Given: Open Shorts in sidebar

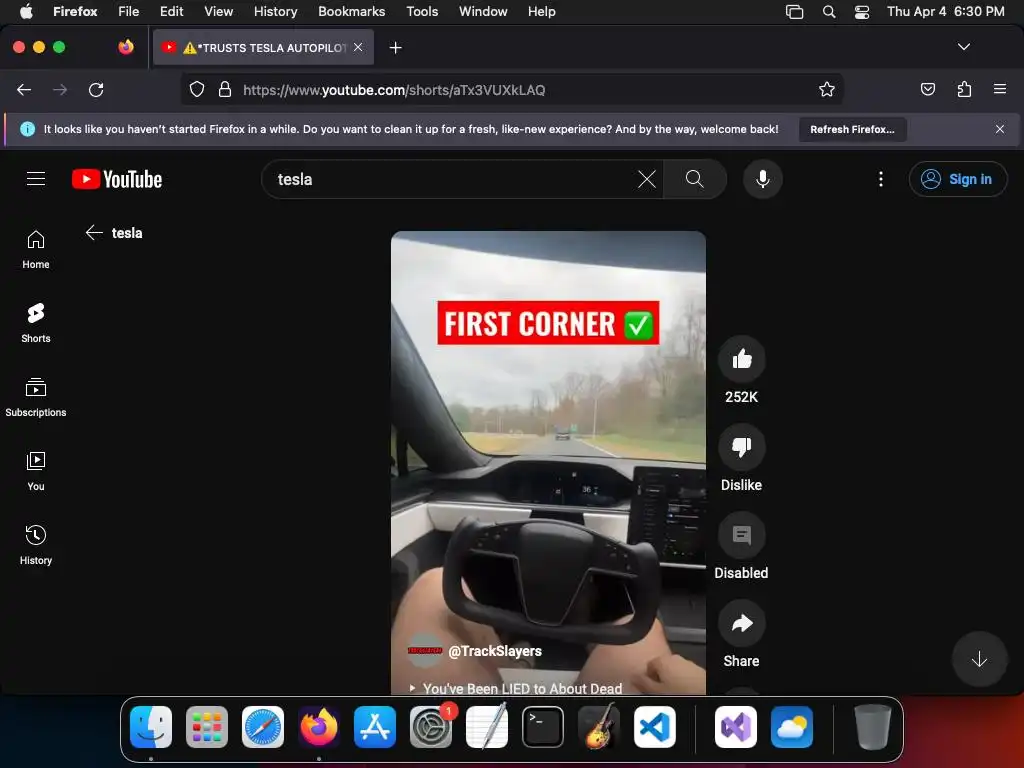Looking at the screenshot, I should click(x=36, y=323).
